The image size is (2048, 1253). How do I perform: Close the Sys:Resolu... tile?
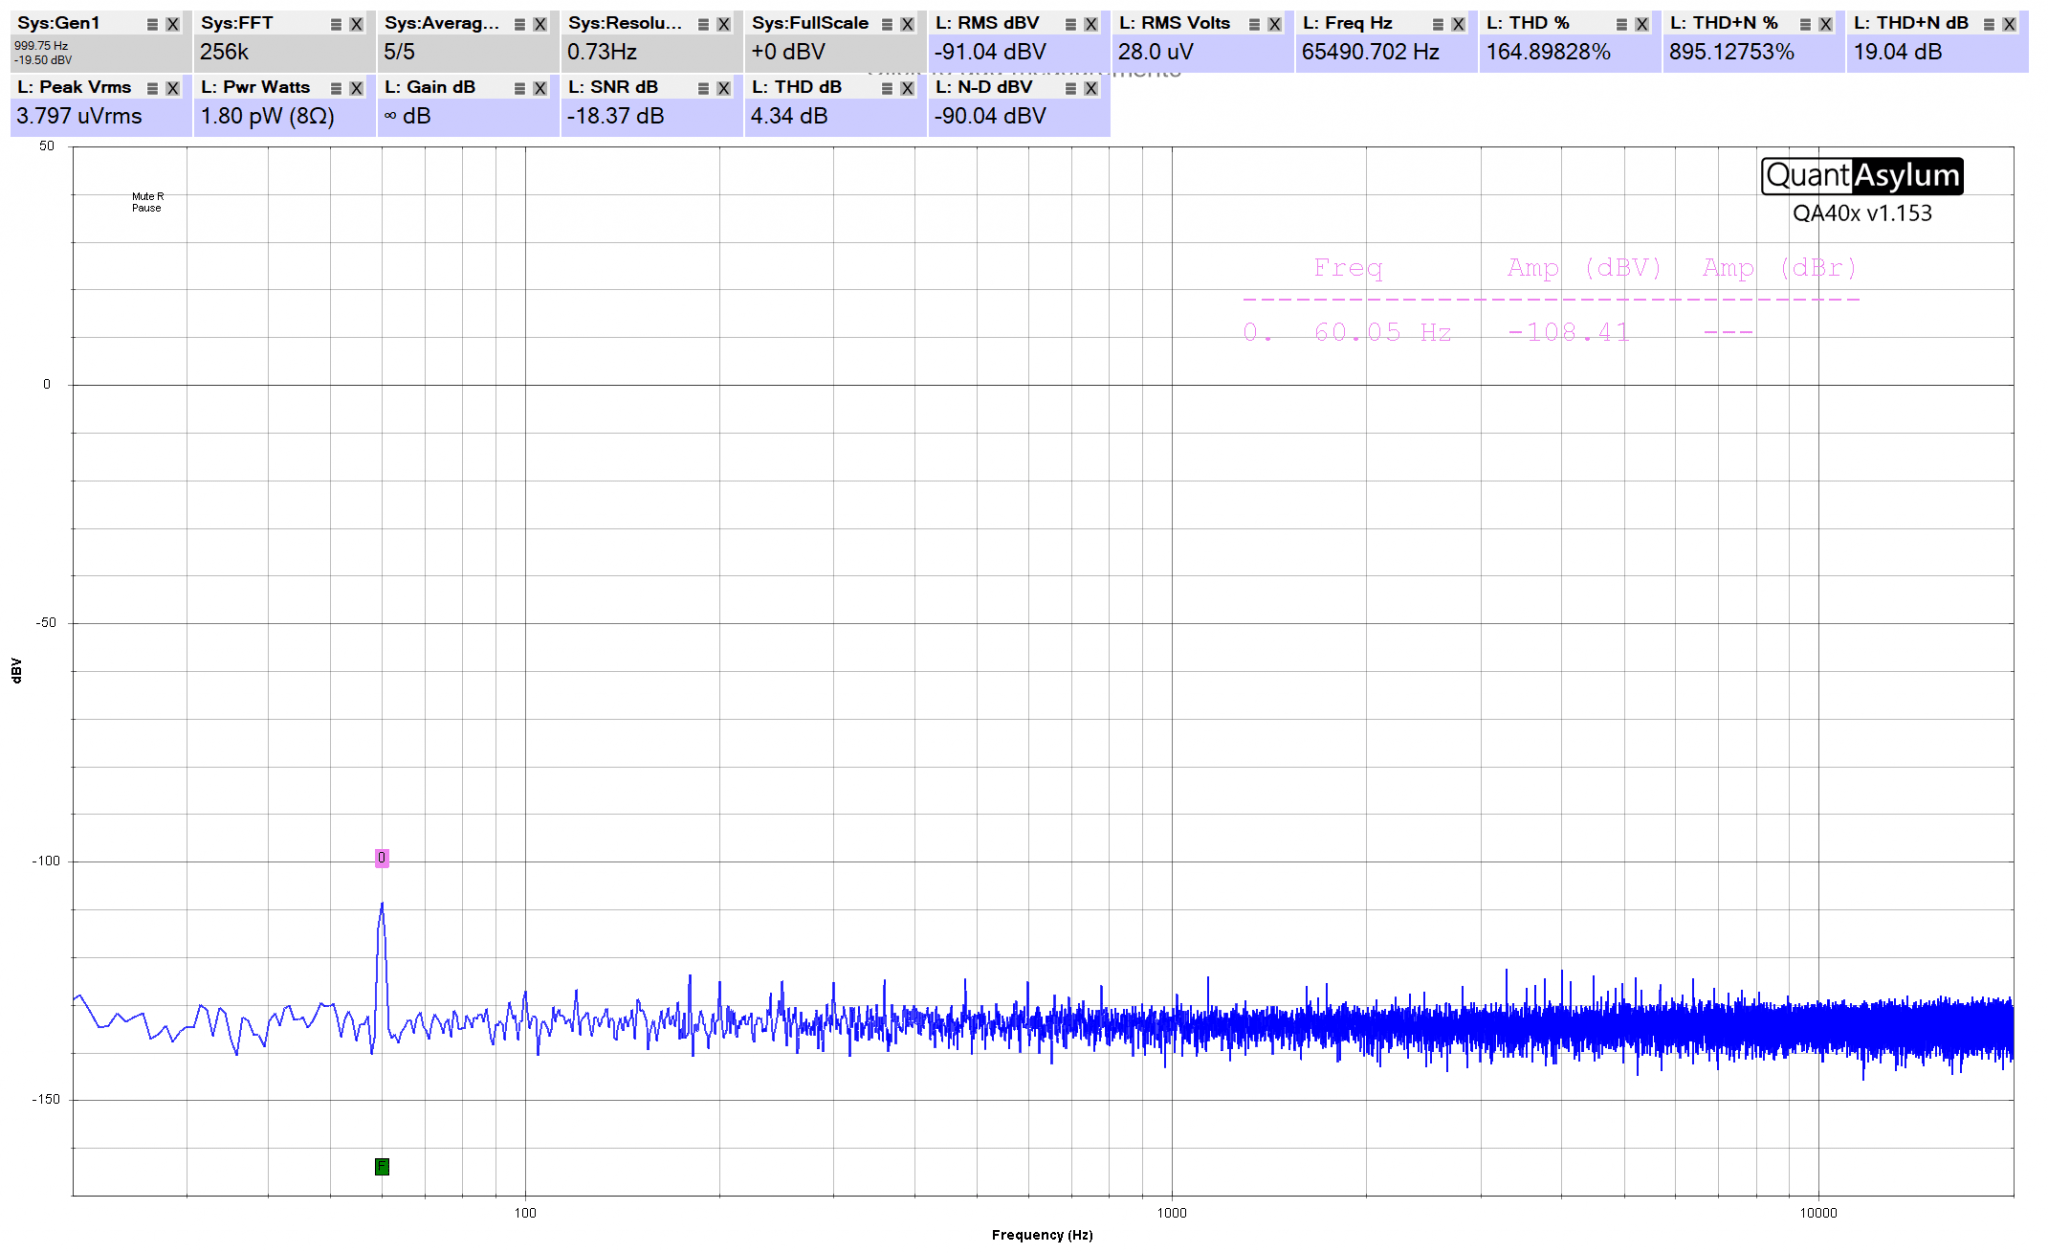click(x=724, y=24)
